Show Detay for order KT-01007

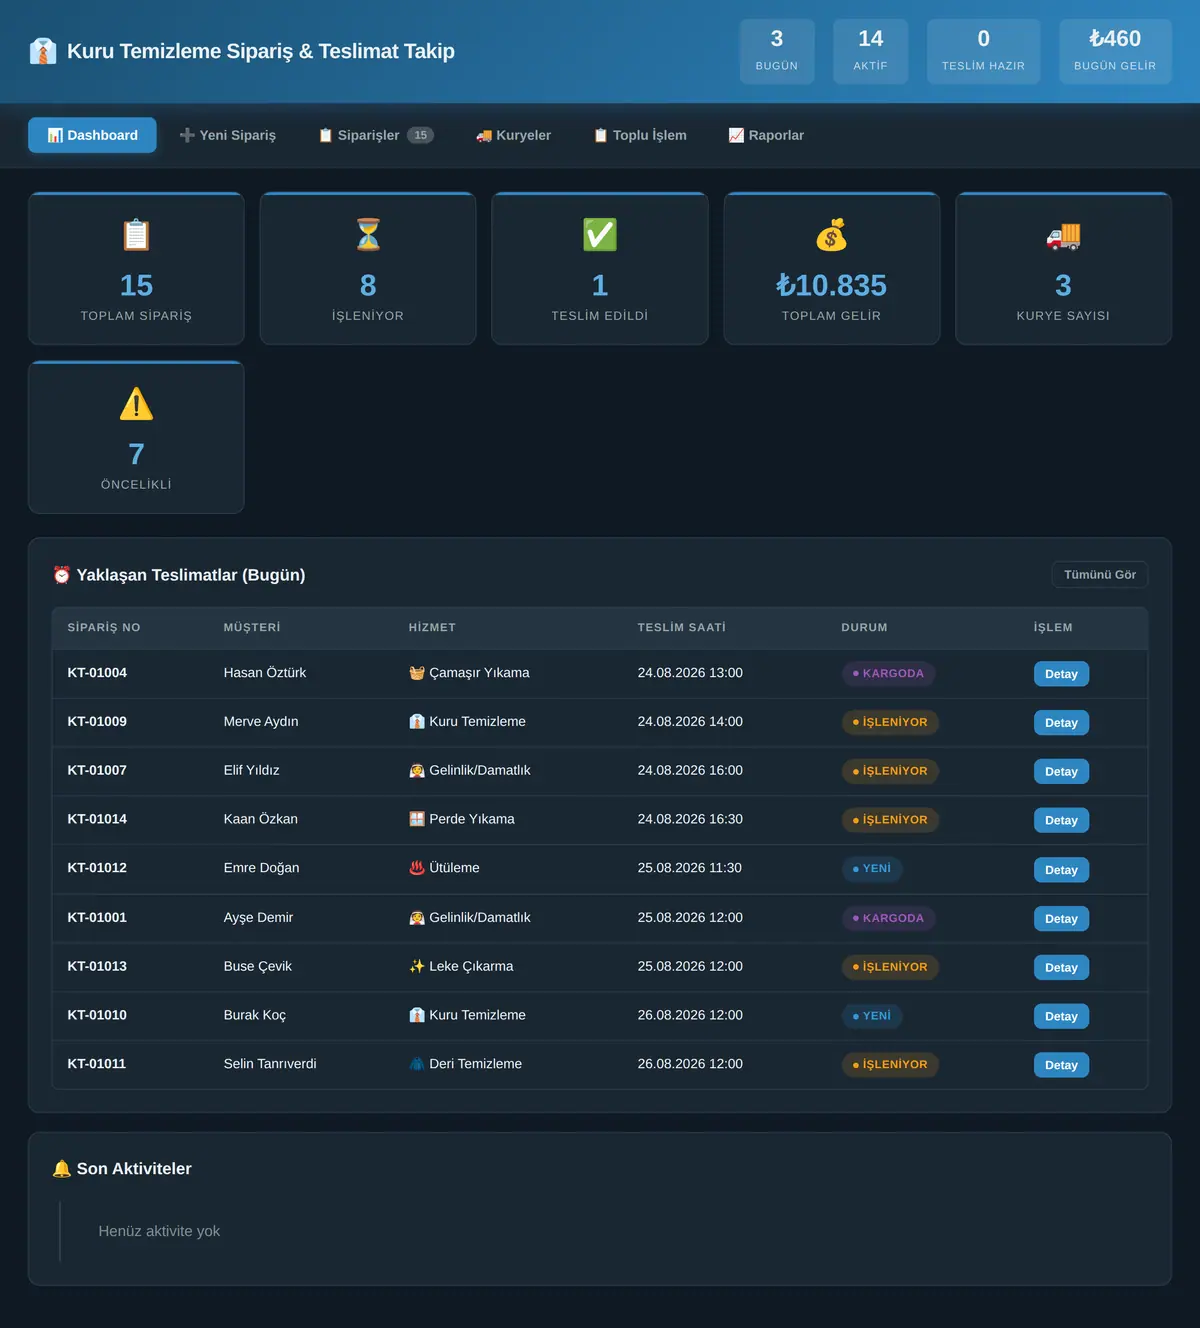(1061, 772)
